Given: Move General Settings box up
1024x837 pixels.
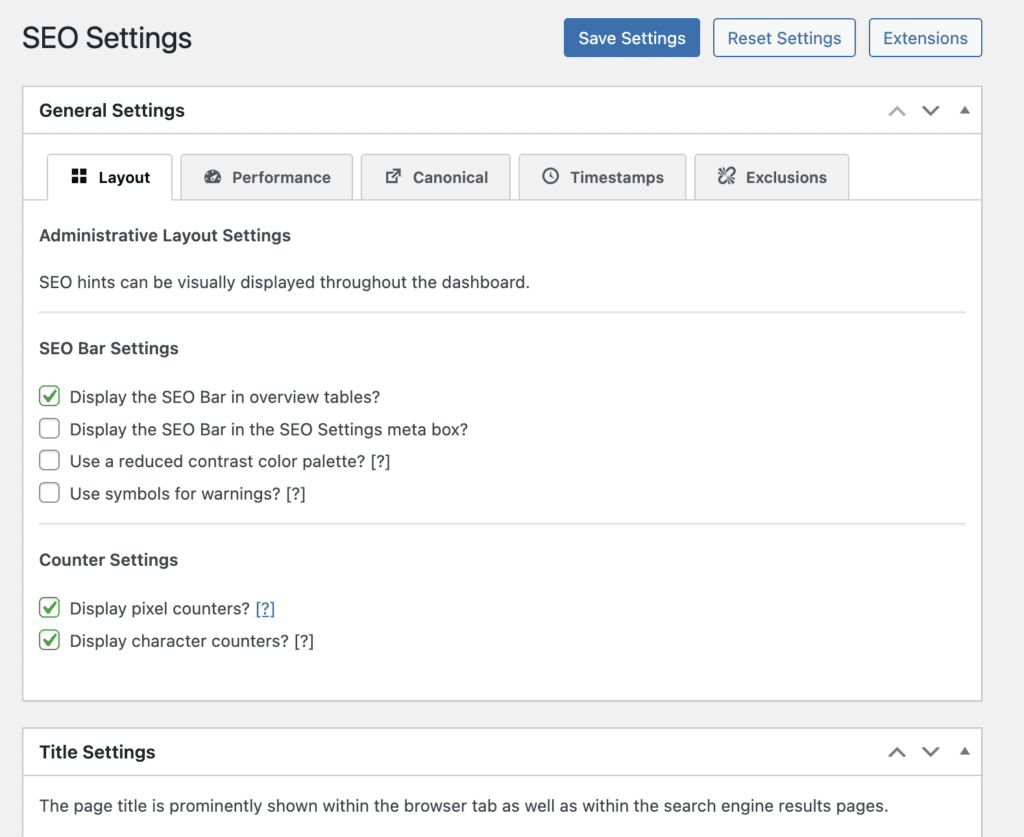Looking at the screenshot, I should point(897,111).
